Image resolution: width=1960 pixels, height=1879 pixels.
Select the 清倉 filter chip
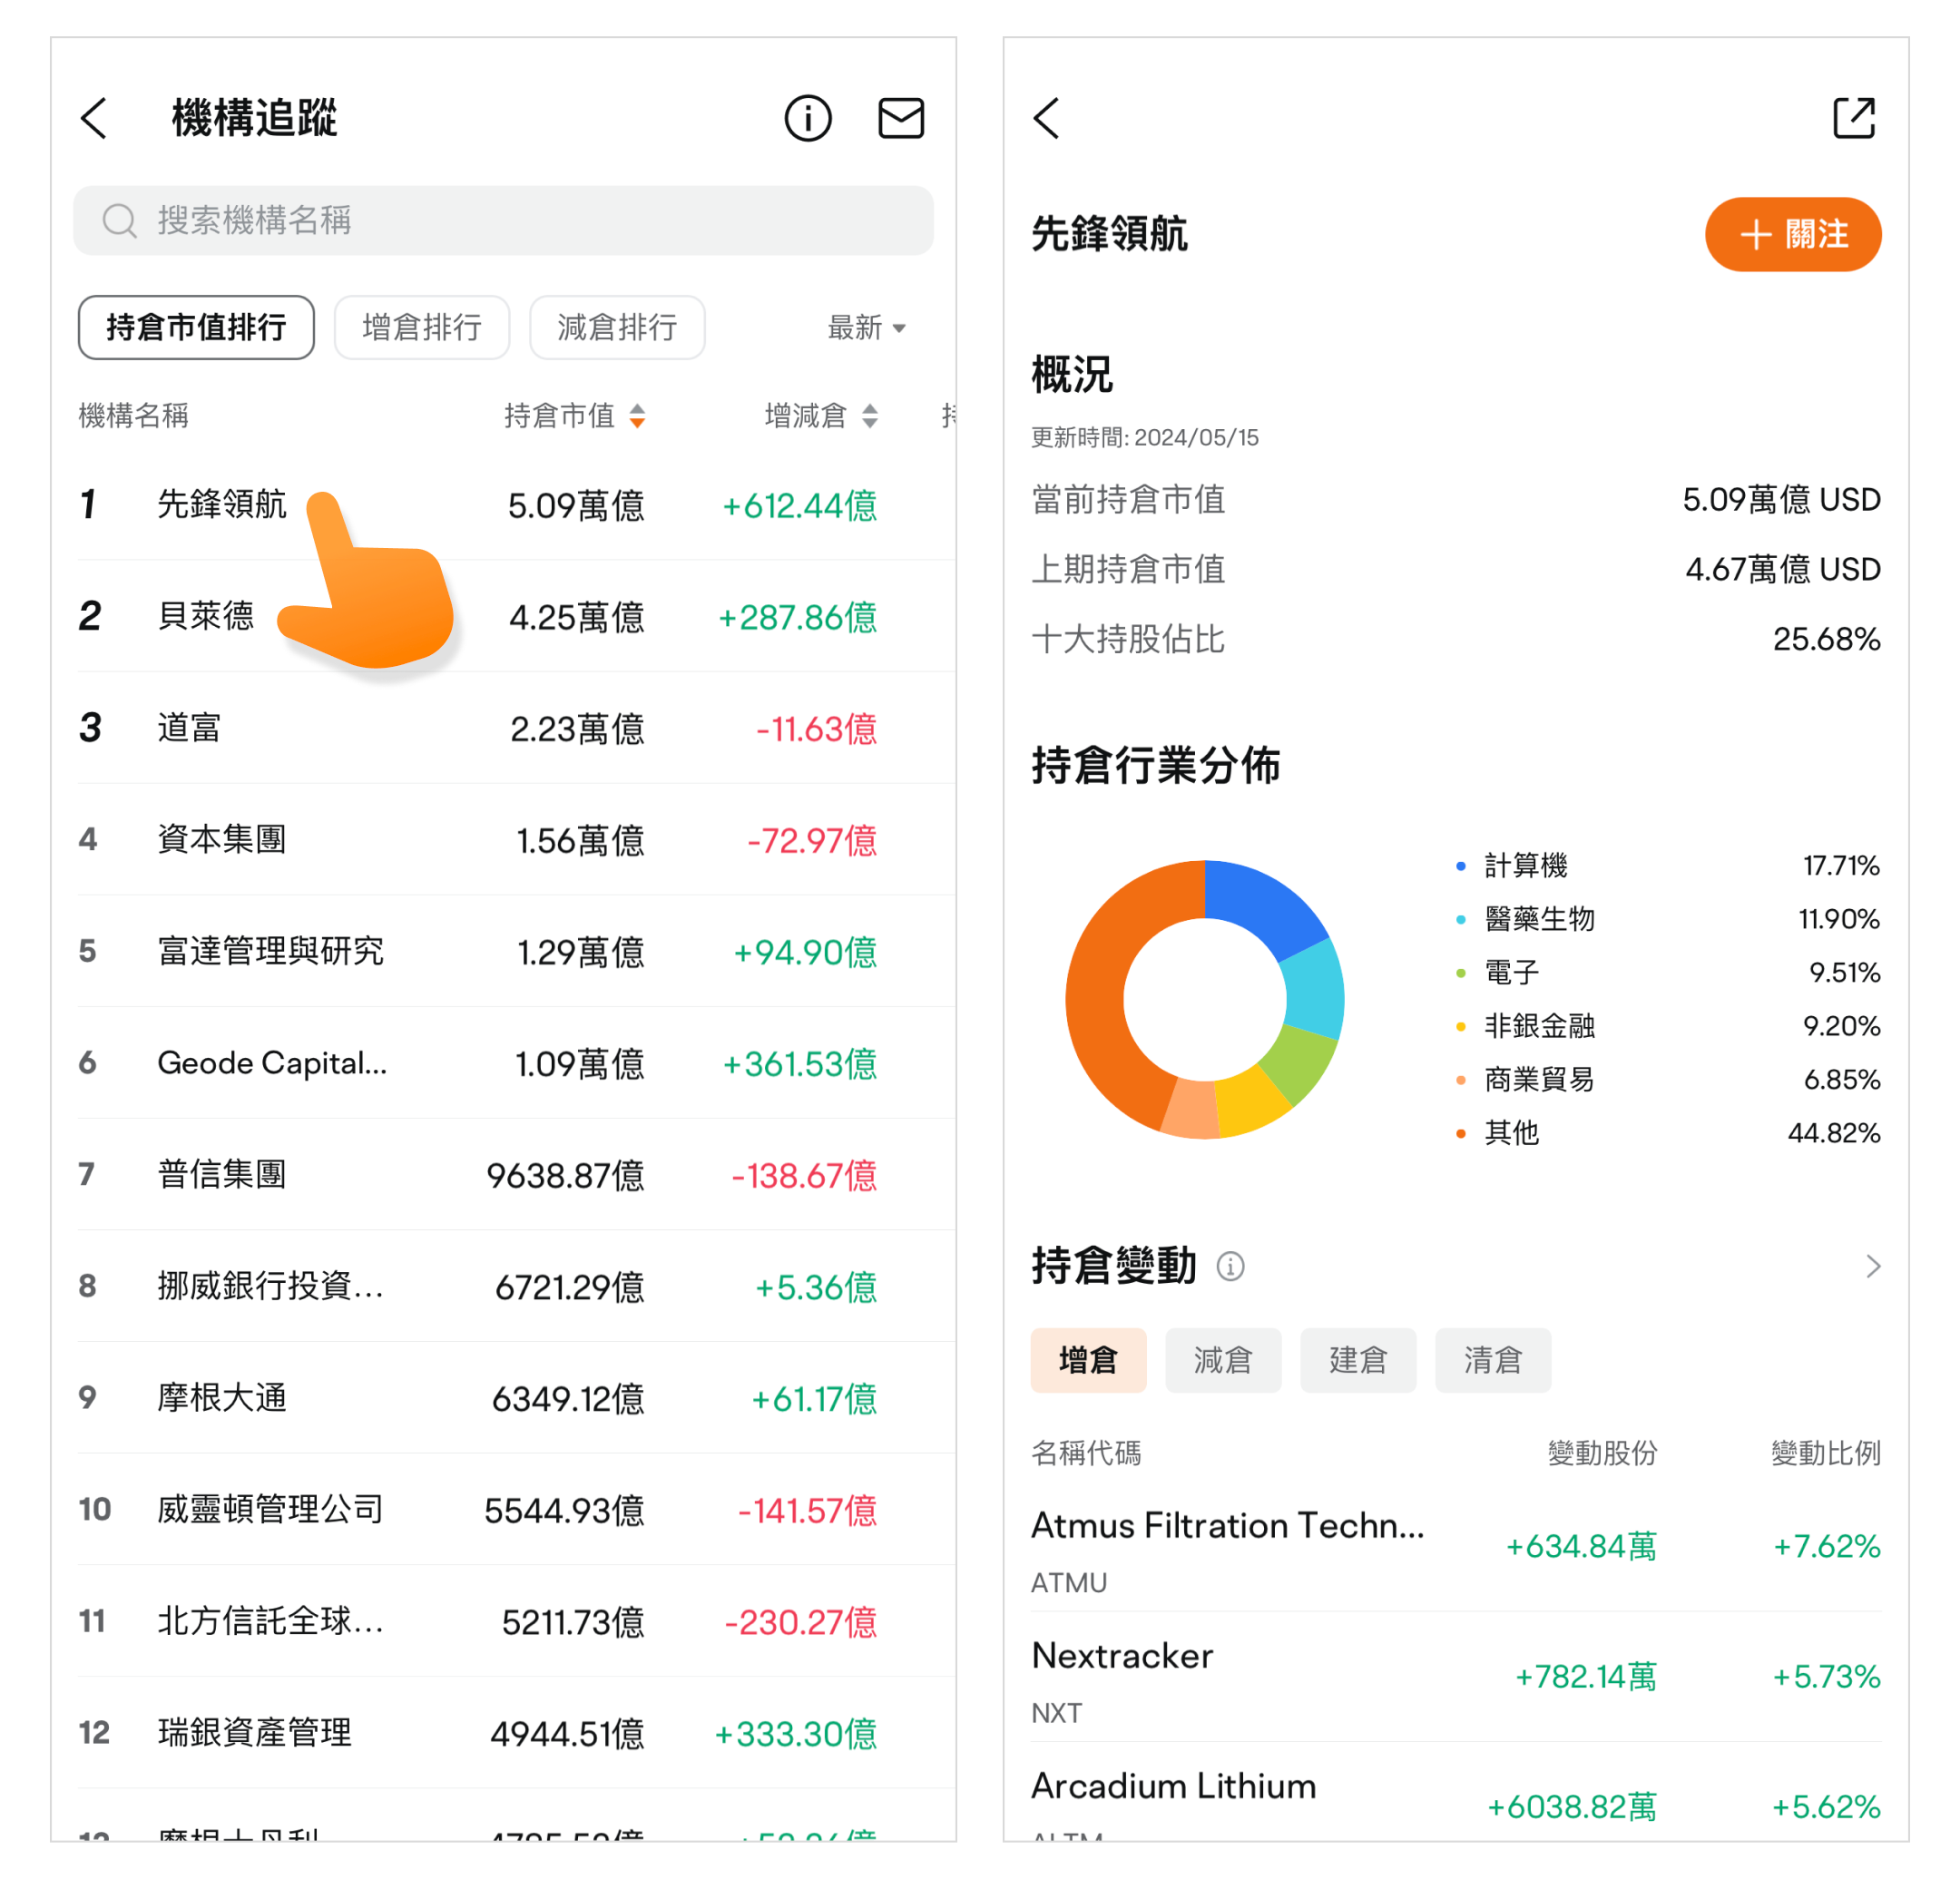pos(1492,1360)
